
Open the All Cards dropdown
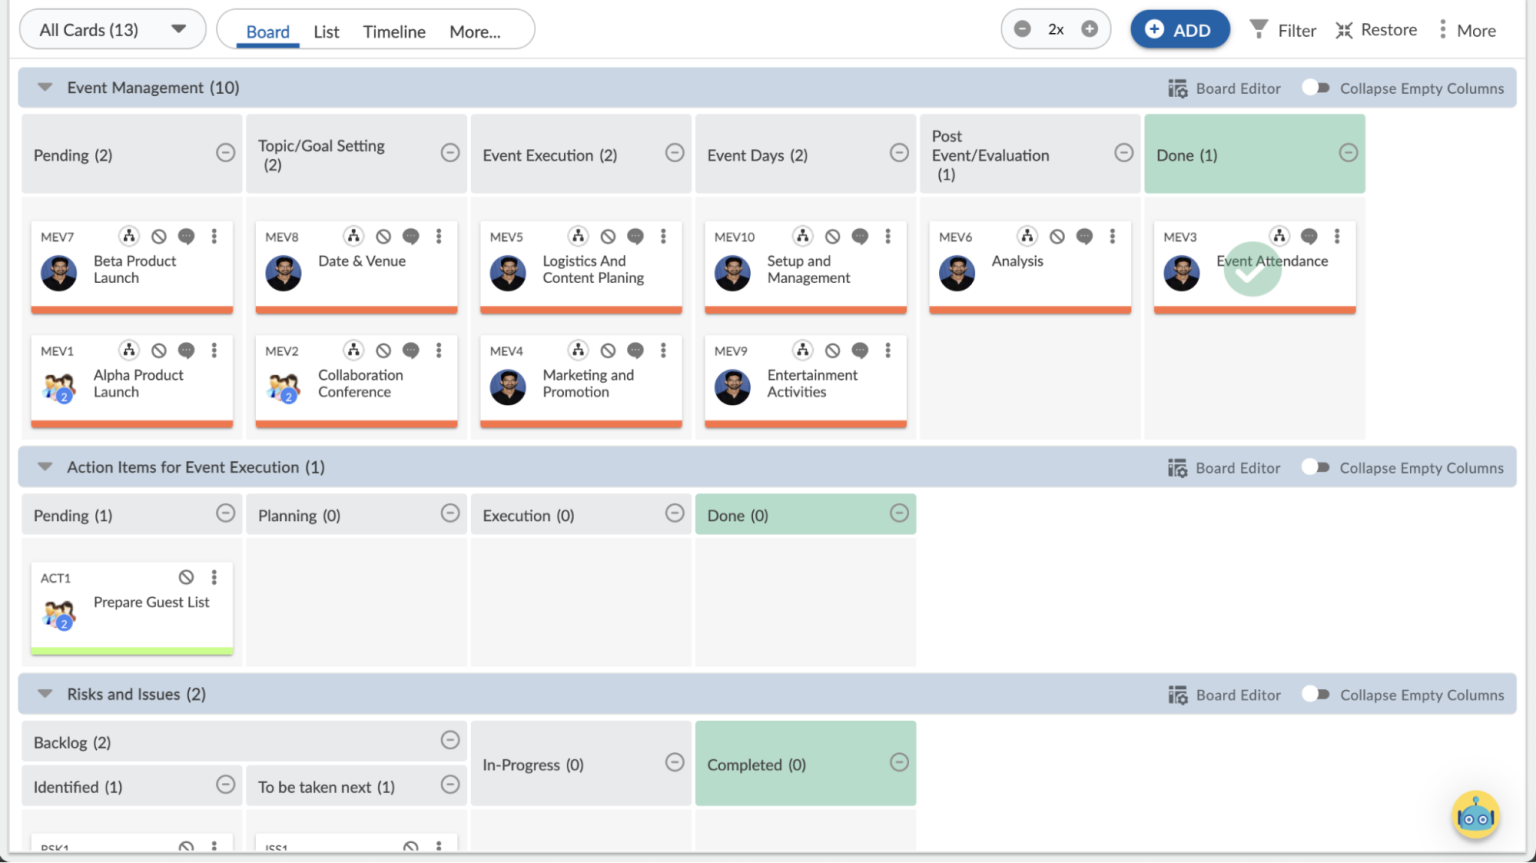(x=113, y=30)
